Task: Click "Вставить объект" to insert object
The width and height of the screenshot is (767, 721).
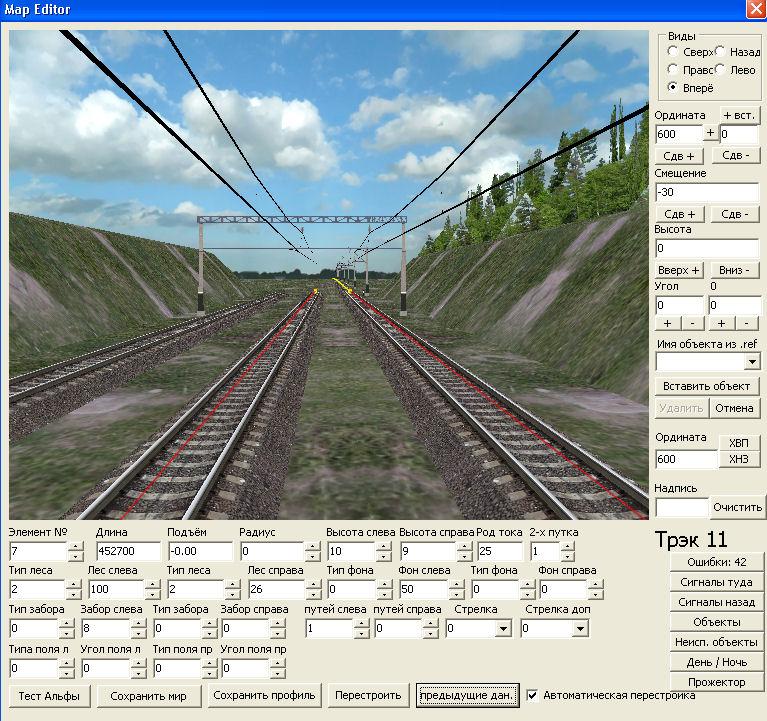Action: click(707, 386)
